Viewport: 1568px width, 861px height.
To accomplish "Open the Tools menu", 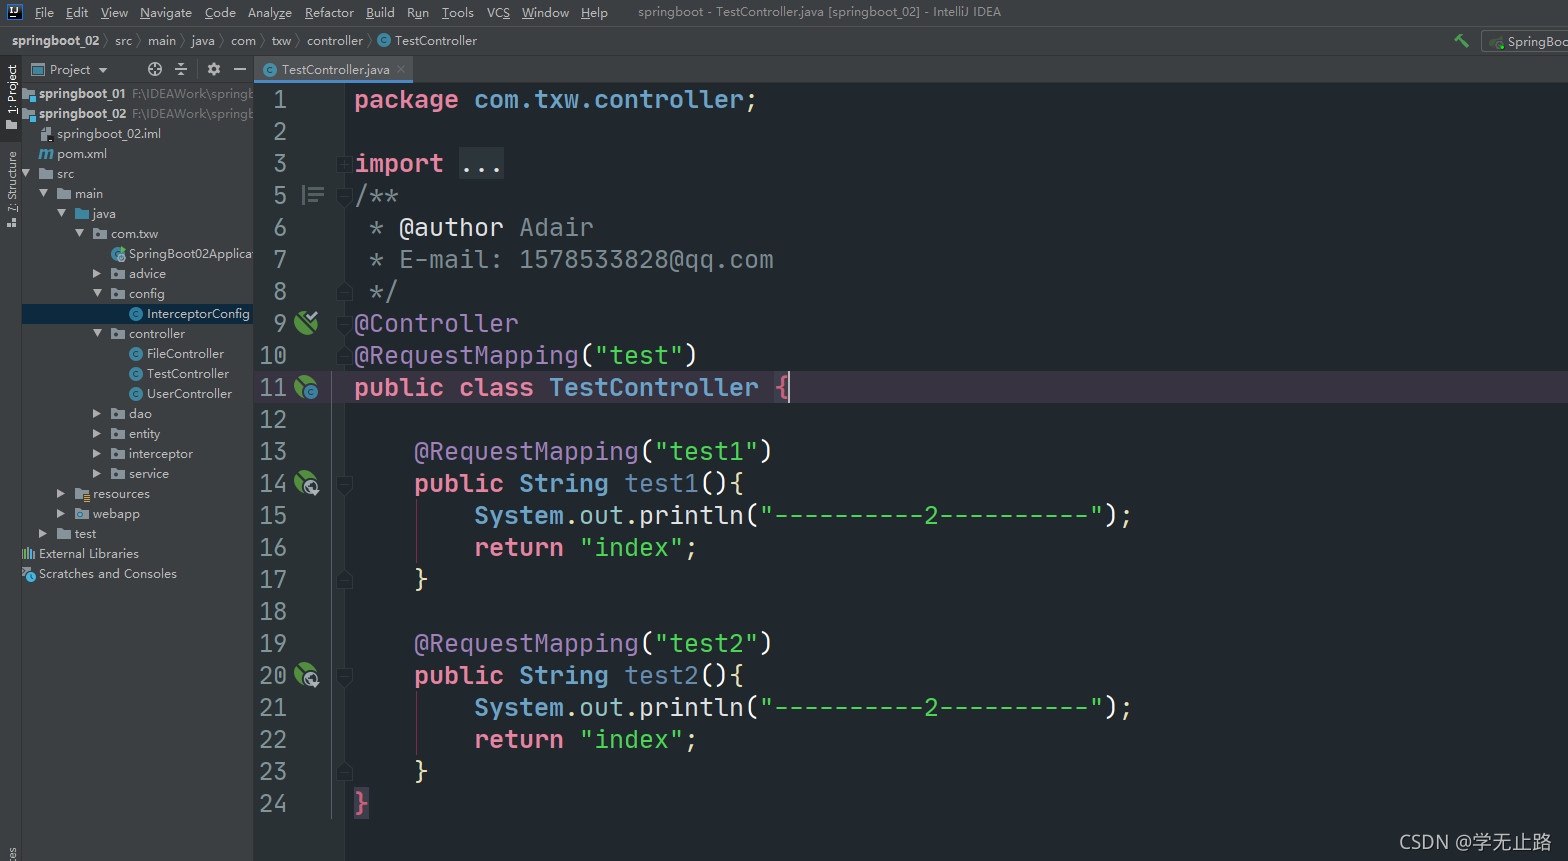I will click(457, 12).
